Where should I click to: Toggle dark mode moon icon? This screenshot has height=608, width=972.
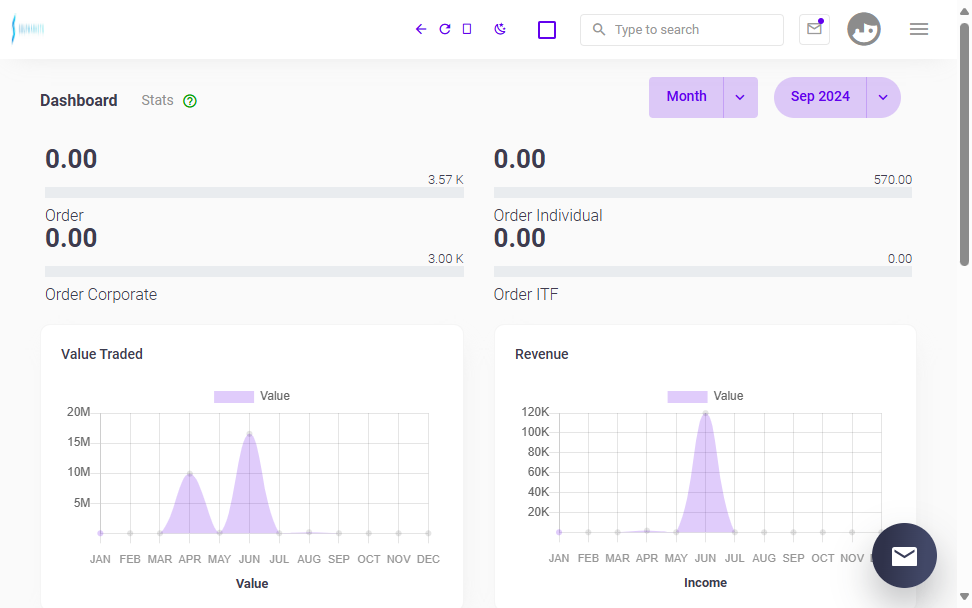tap(500, 29)
